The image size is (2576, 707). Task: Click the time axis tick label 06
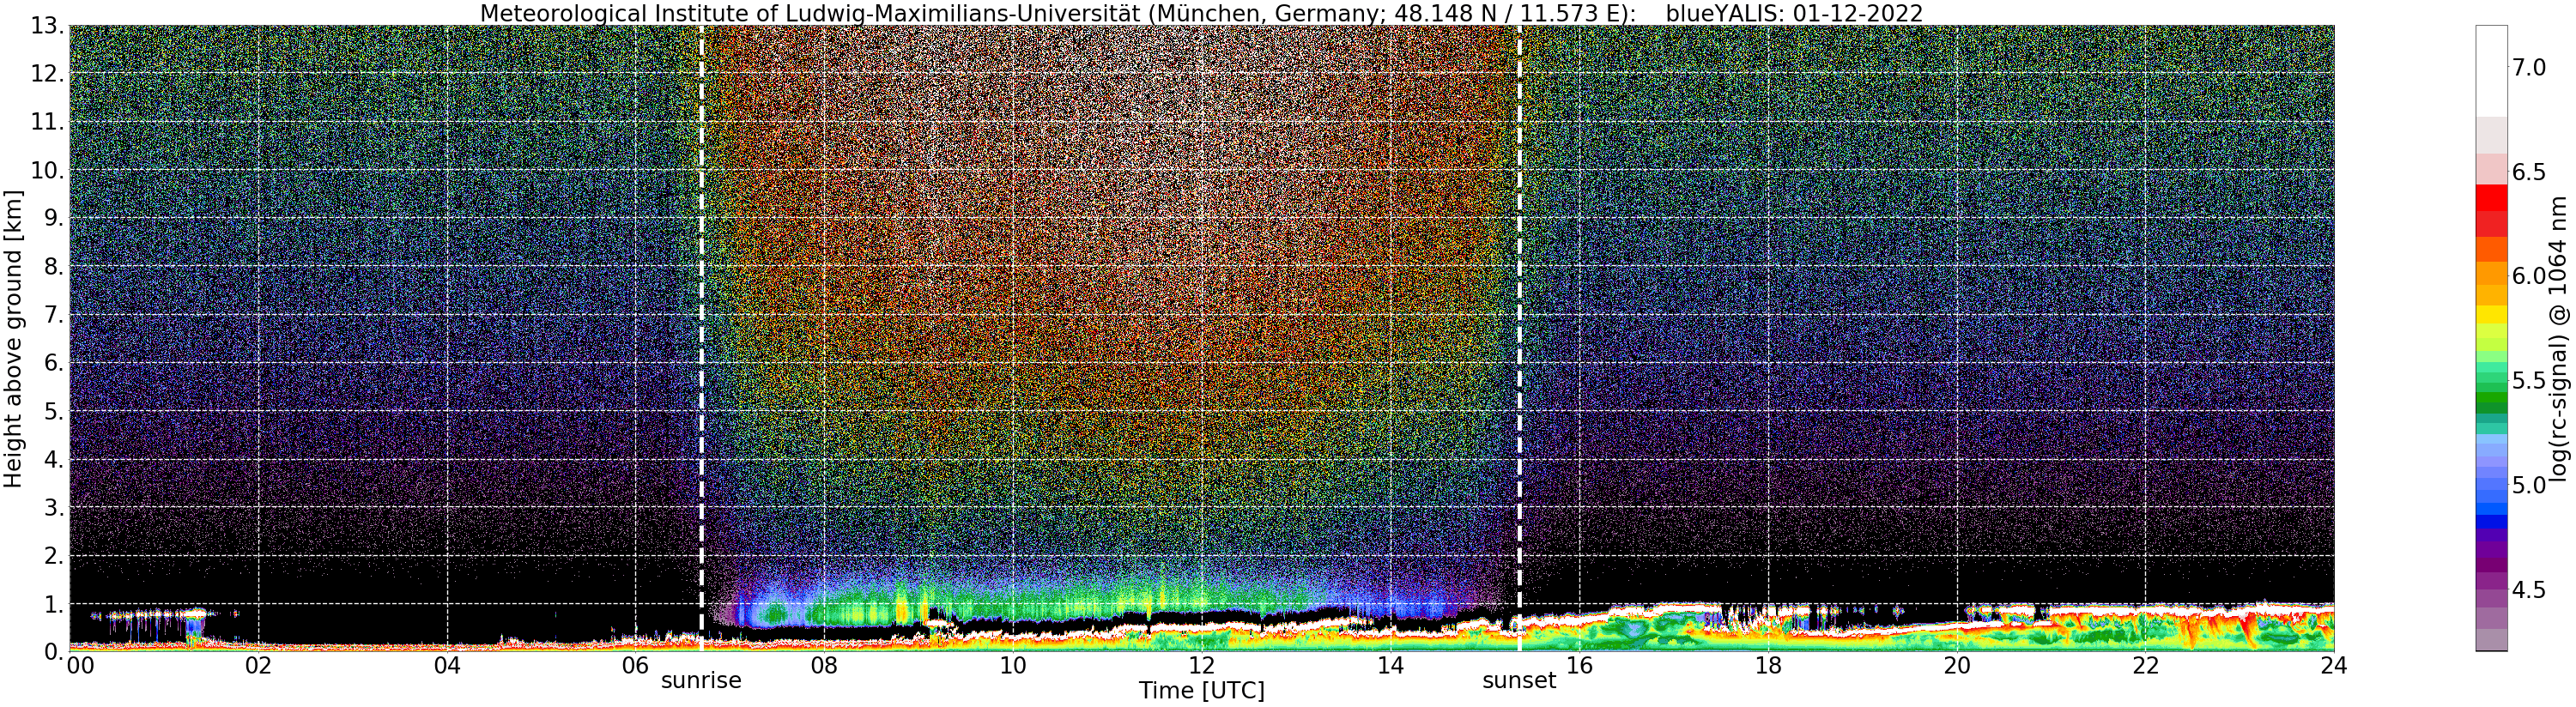[636, 666]
